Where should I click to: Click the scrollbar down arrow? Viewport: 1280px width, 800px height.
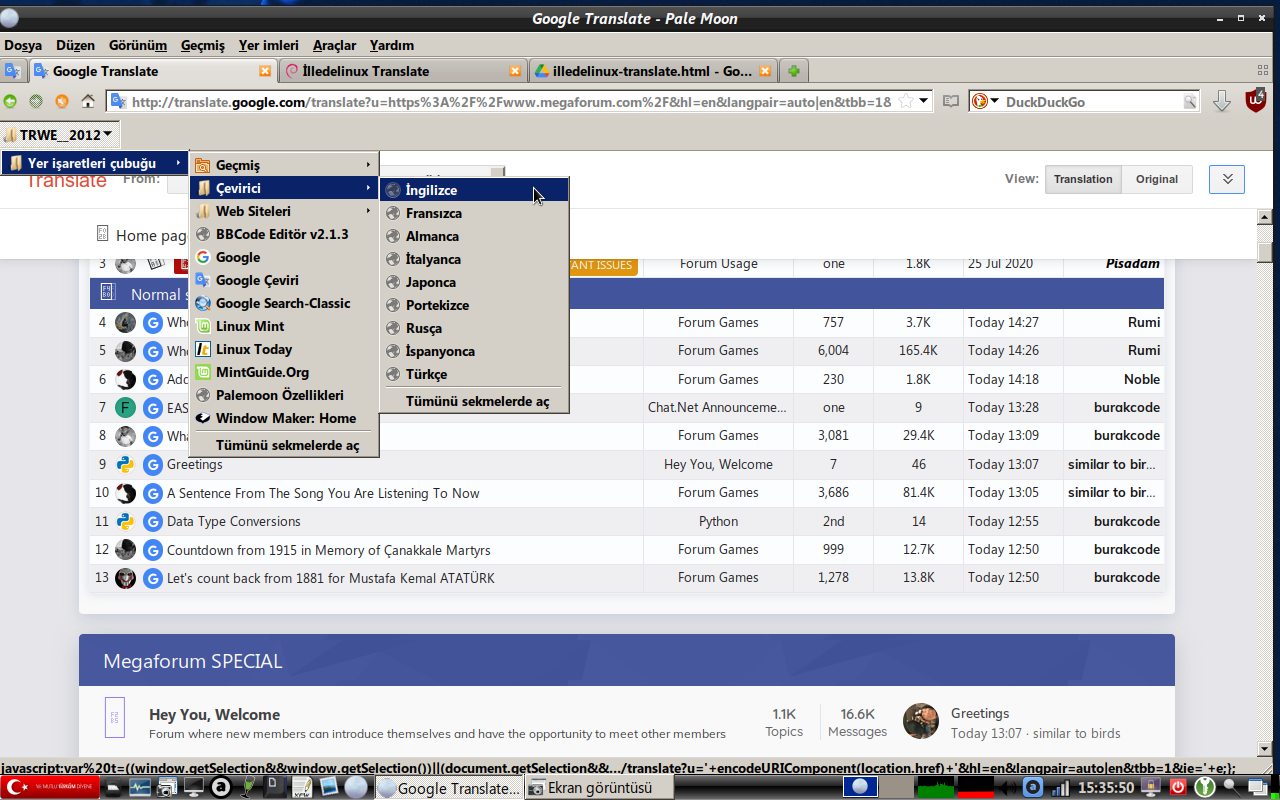(1265, 749)
